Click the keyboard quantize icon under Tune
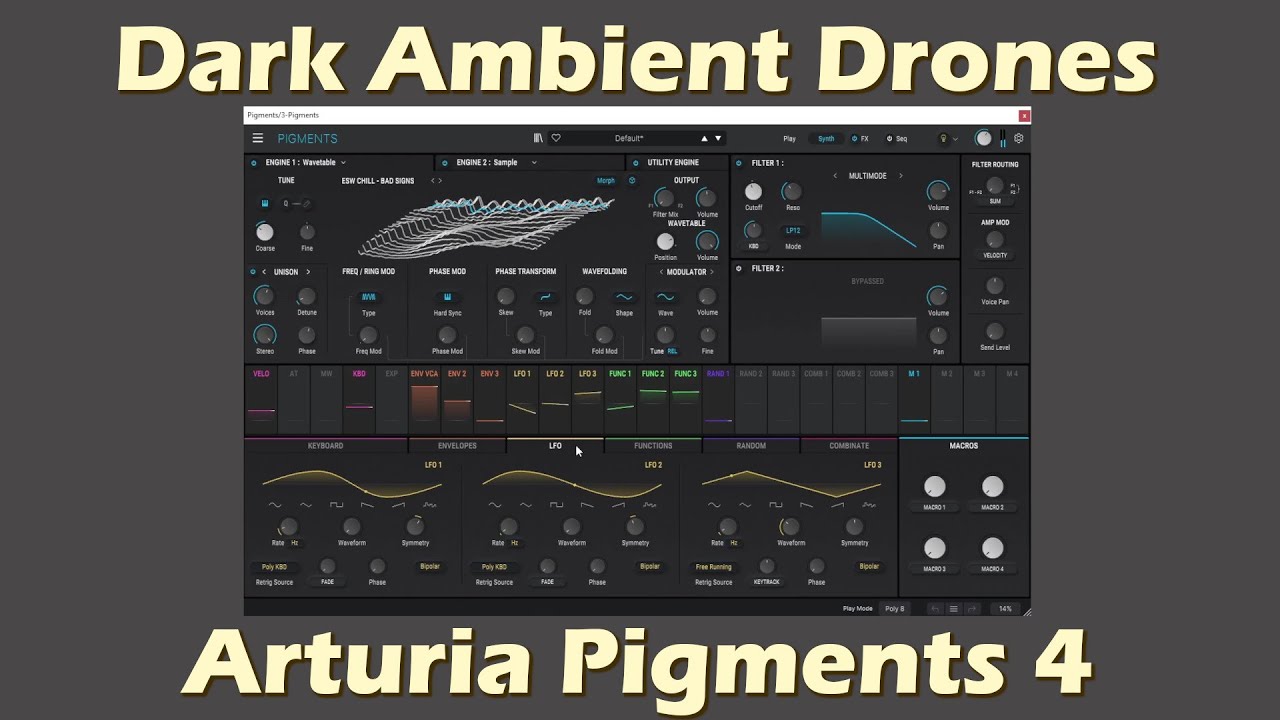The image size is (1280, 720). point(265,203)
